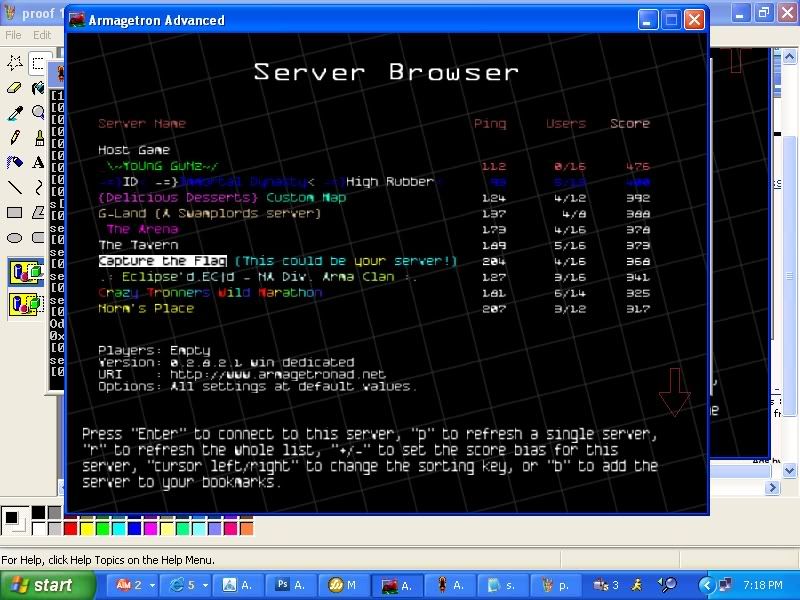Choose the Ellipse tool in Paint

tap(14, 237)
